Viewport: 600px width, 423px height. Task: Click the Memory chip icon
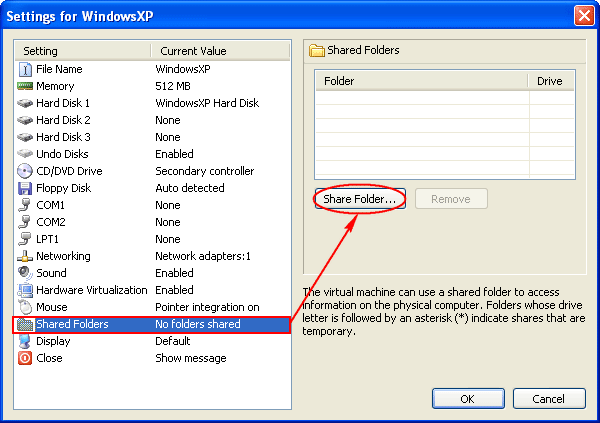click(x=25, y=86)
